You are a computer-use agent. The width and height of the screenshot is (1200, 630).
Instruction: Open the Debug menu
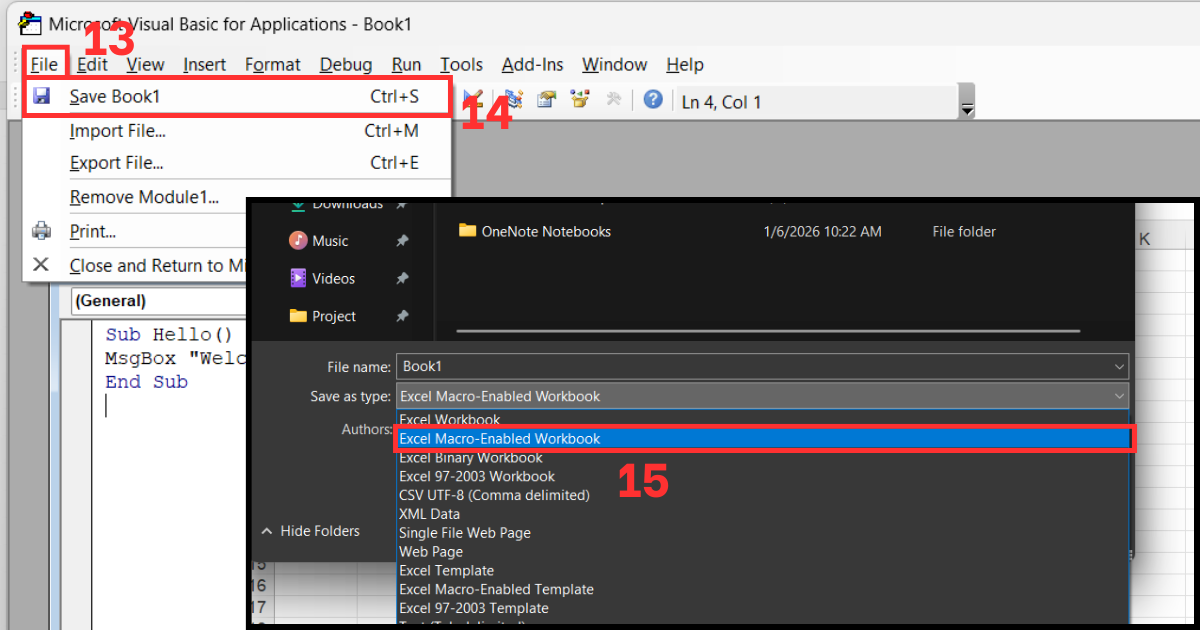pos(346,65)
